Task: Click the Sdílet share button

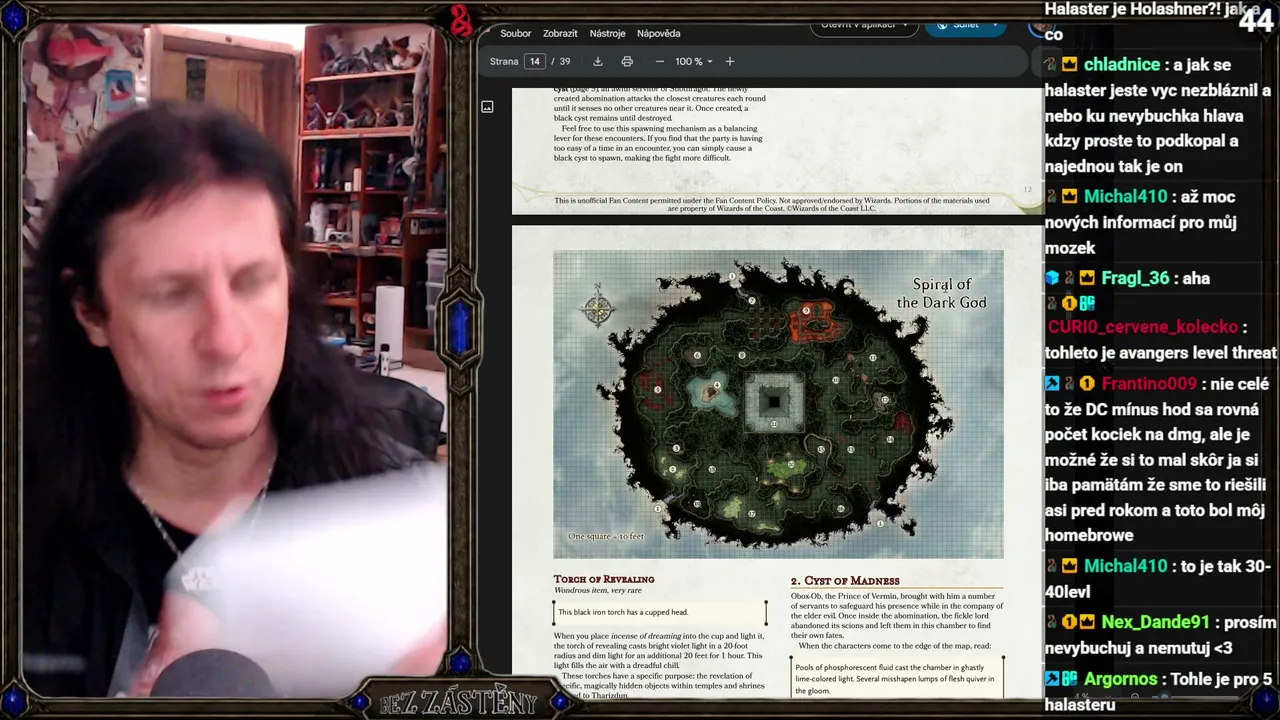Action: 965,24
